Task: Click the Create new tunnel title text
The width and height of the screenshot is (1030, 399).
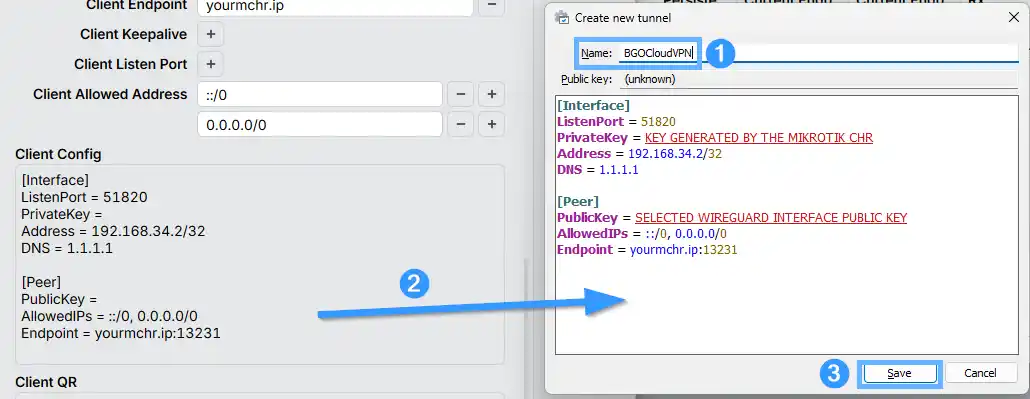Action: coord(623,18)
